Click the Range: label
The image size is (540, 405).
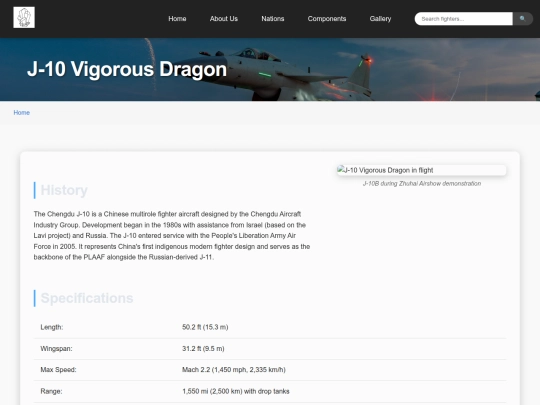tap(51, 391)
